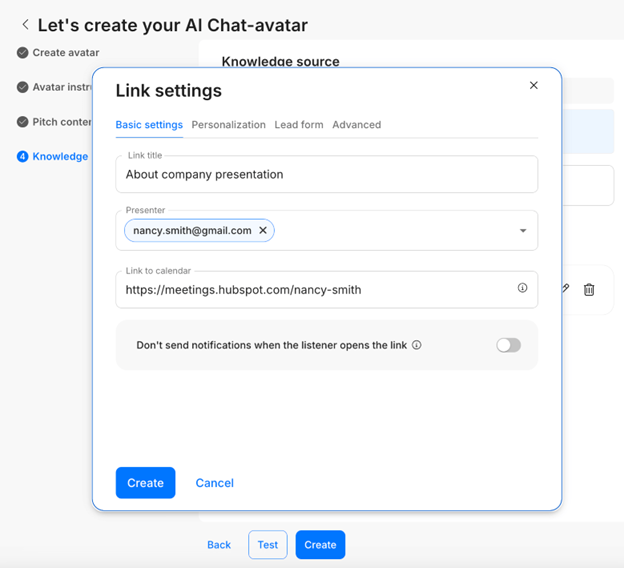Click the Create avatar step checkmark
This screenshot has width=624, height=568.
(22, 53)
